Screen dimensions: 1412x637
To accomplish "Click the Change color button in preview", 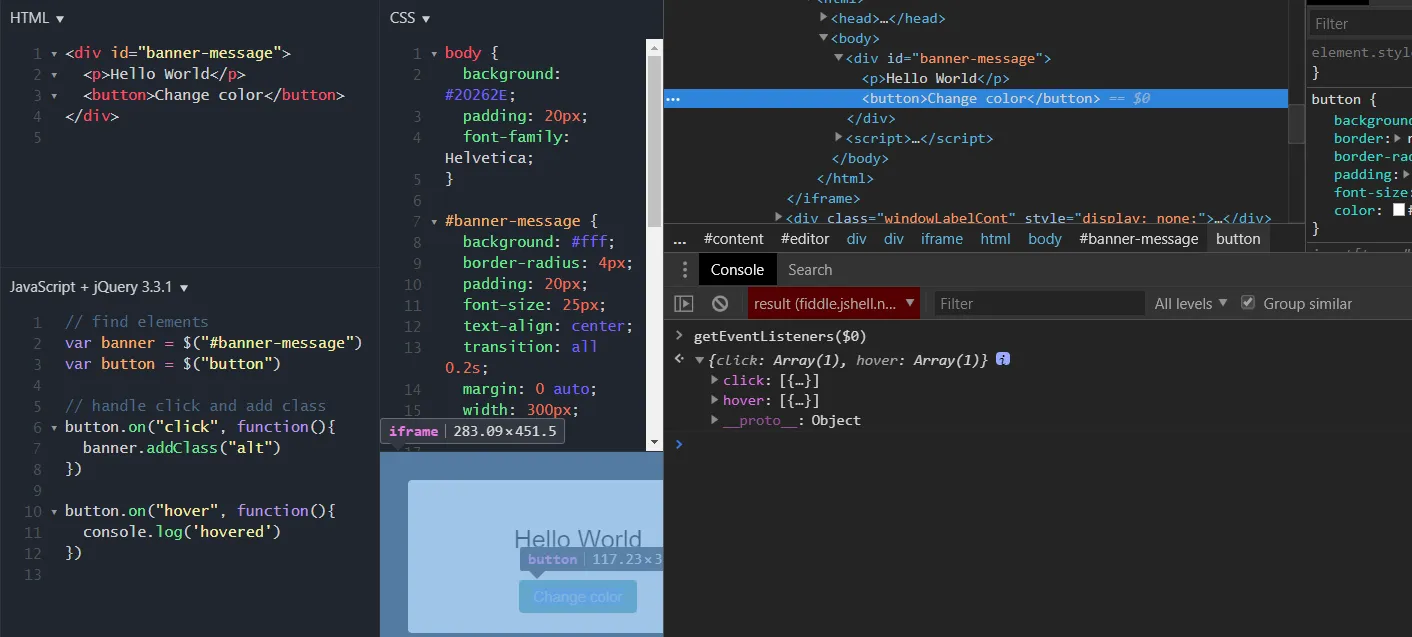I will click(578, 597).
